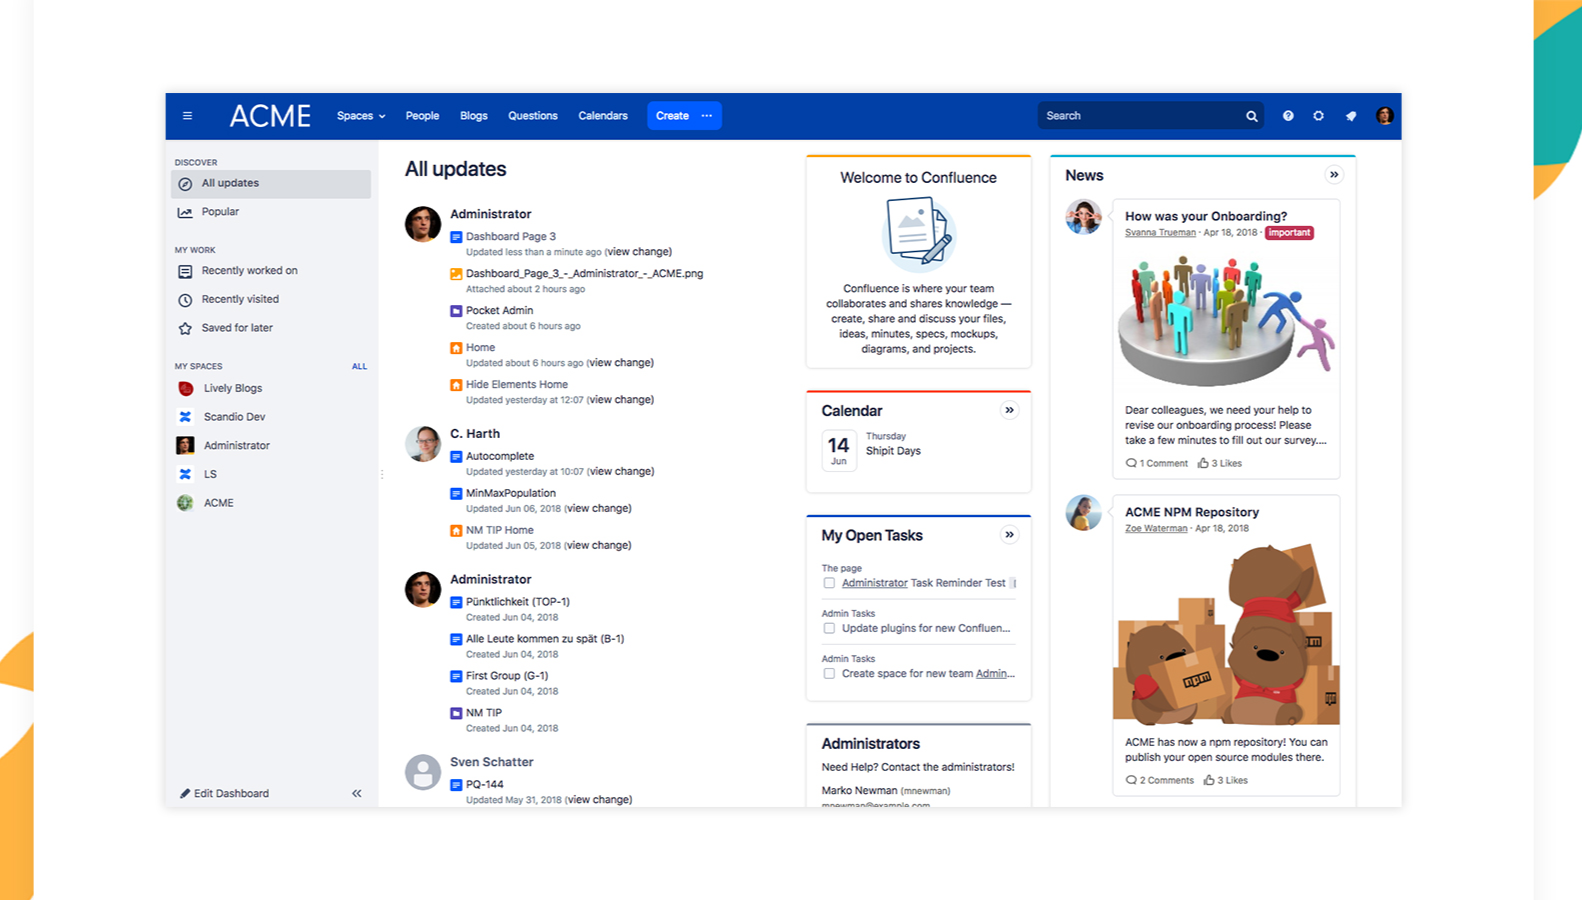
Task: Check the Update plugins for new Confluence task
Action: (829, 629)
